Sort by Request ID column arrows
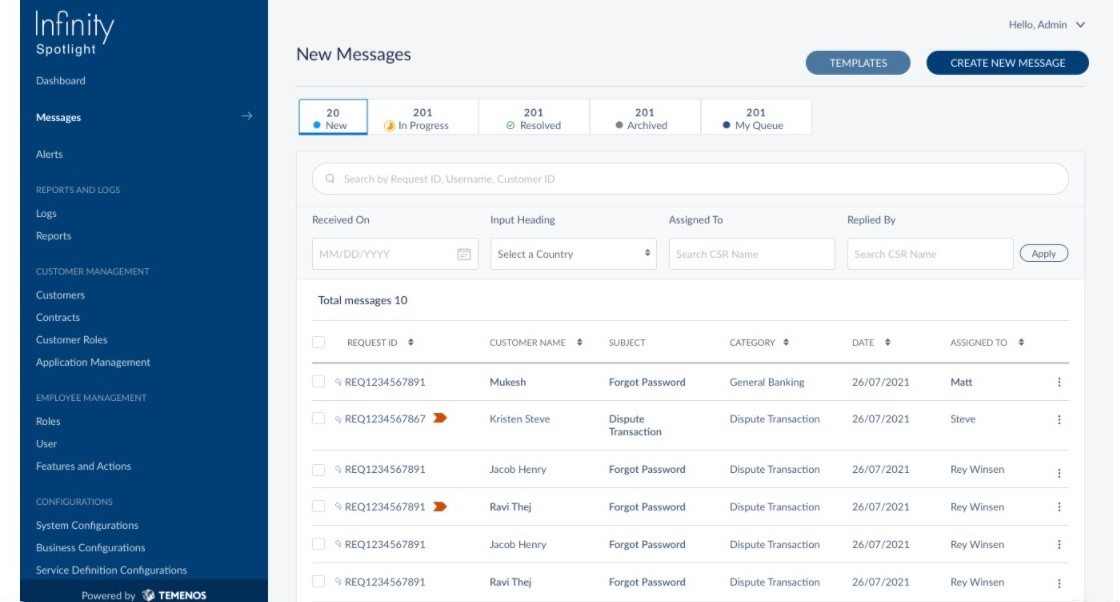Viewport: 1120px width, 602px height. click(x=411, y=343)
